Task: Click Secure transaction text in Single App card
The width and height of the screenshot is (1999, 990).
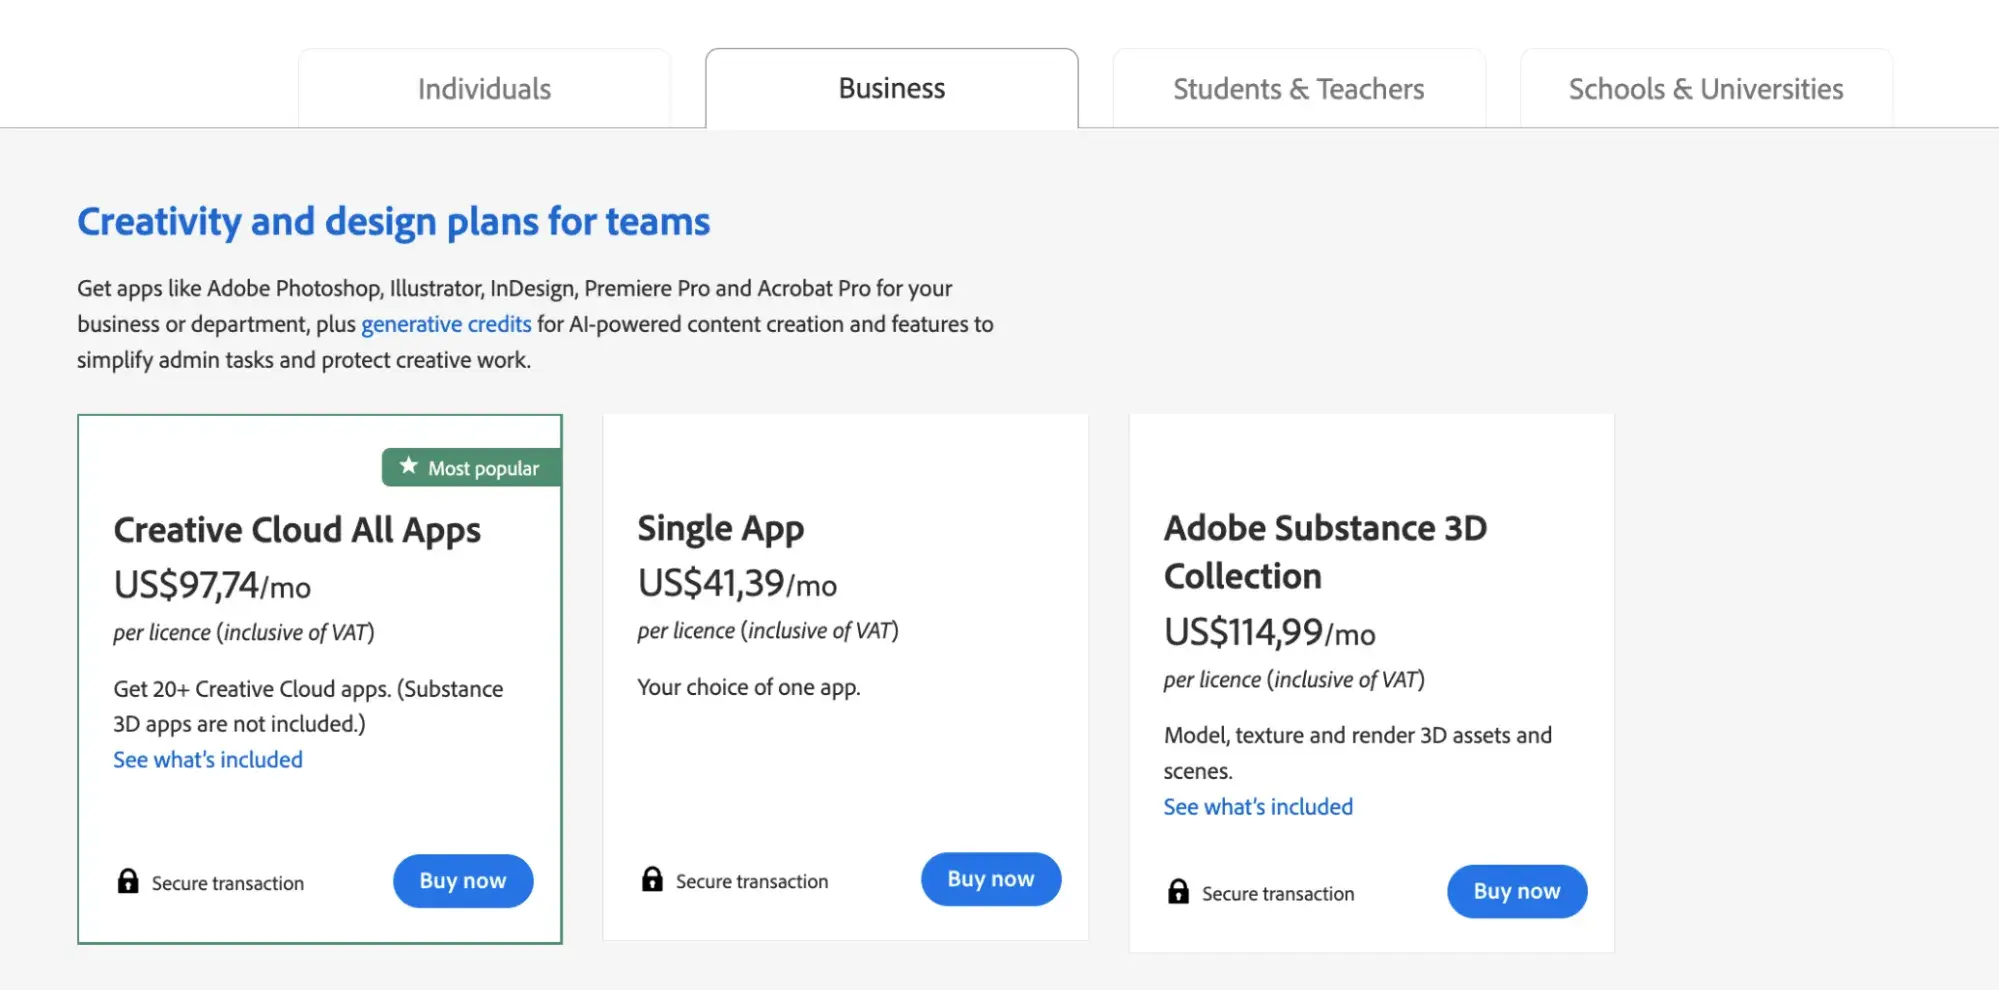Action: click(x=752, y=881)
